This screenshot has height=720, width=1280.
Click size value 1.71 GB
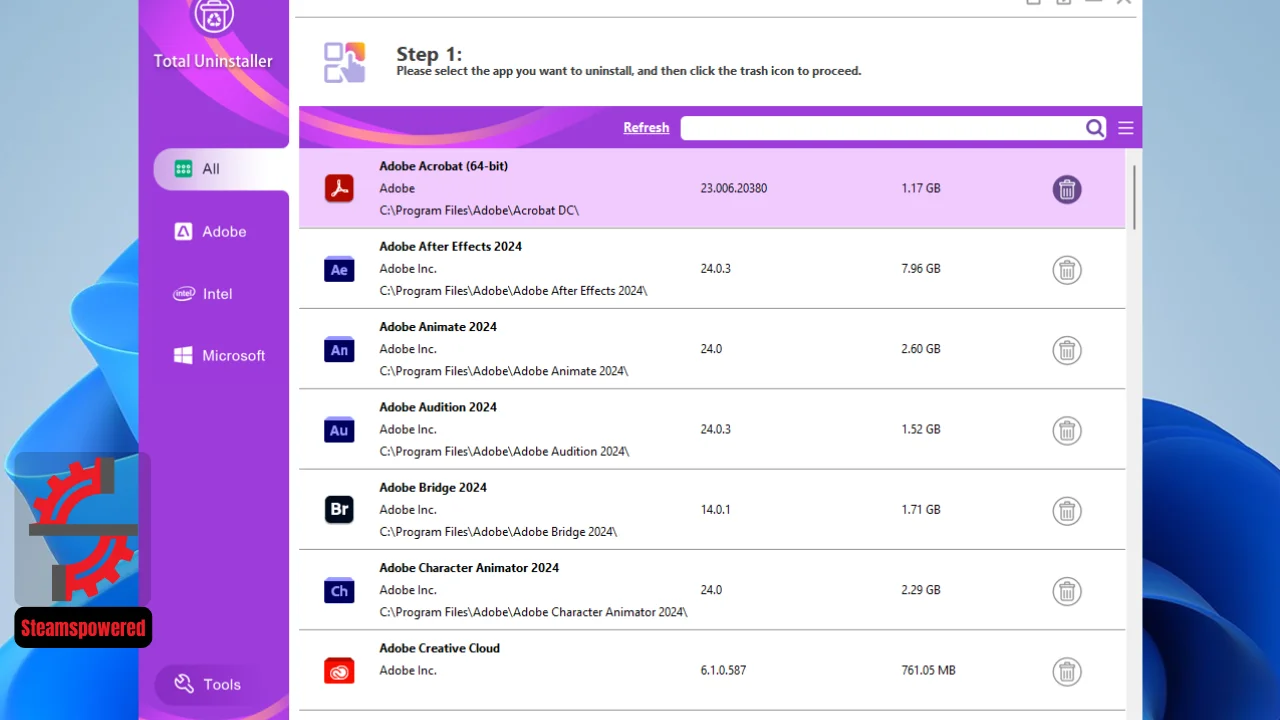coord(921,509)
